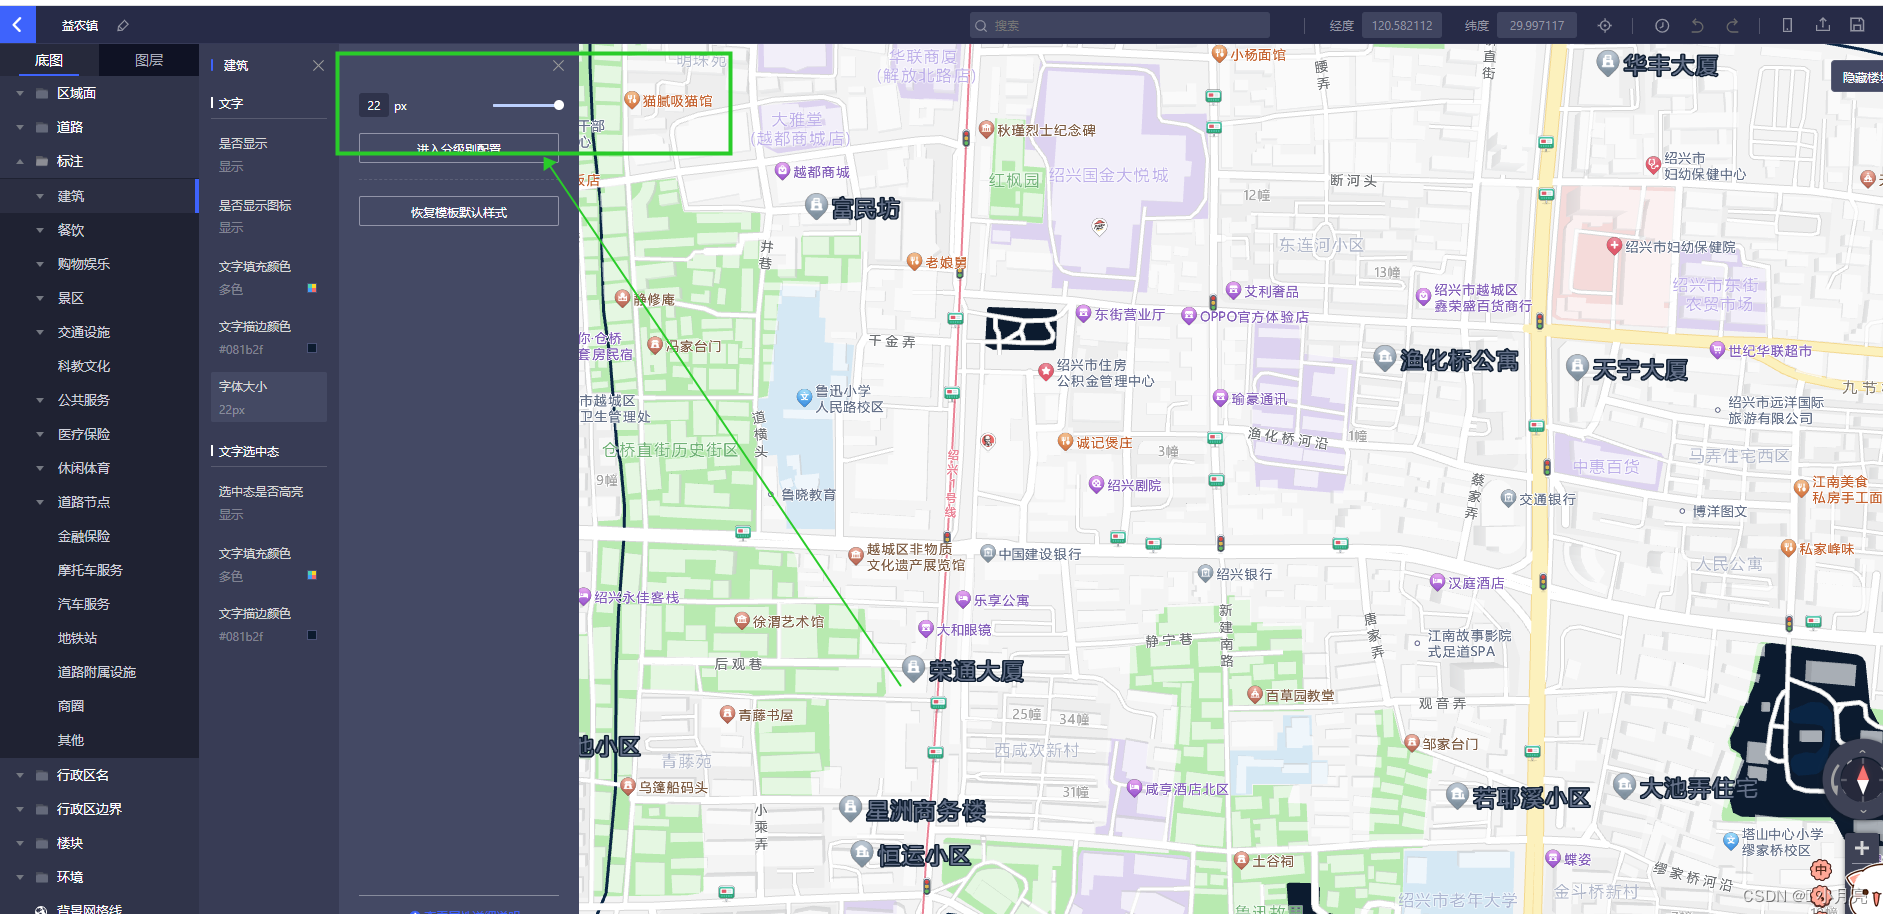
Task: Click the save (floppy disk) icon
Action: [x=1857, y=25]
